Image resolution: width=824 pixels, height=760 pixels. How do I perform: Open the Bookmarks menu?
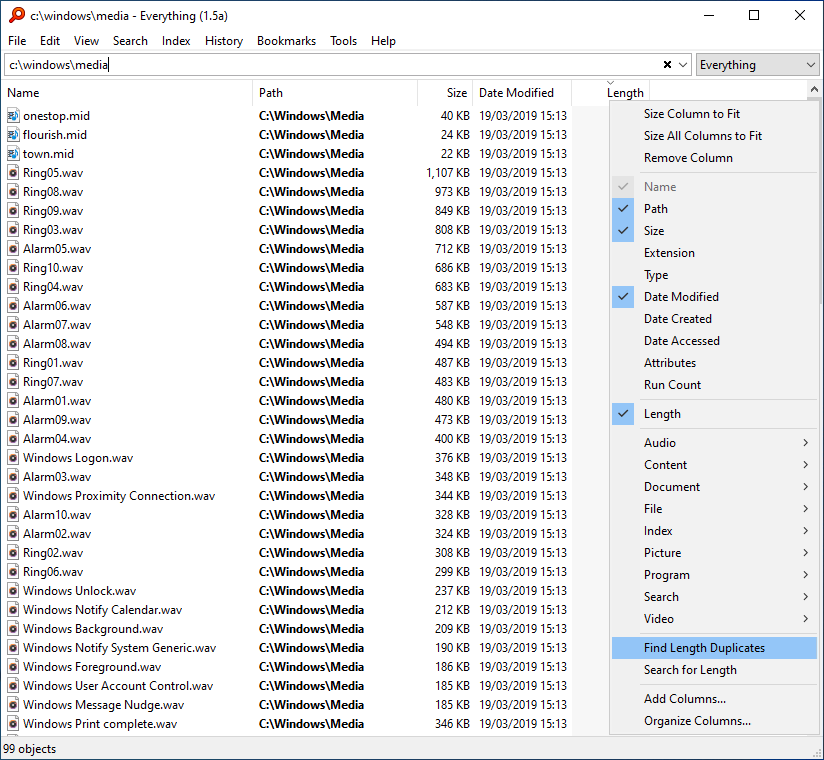tap(286, 41)
